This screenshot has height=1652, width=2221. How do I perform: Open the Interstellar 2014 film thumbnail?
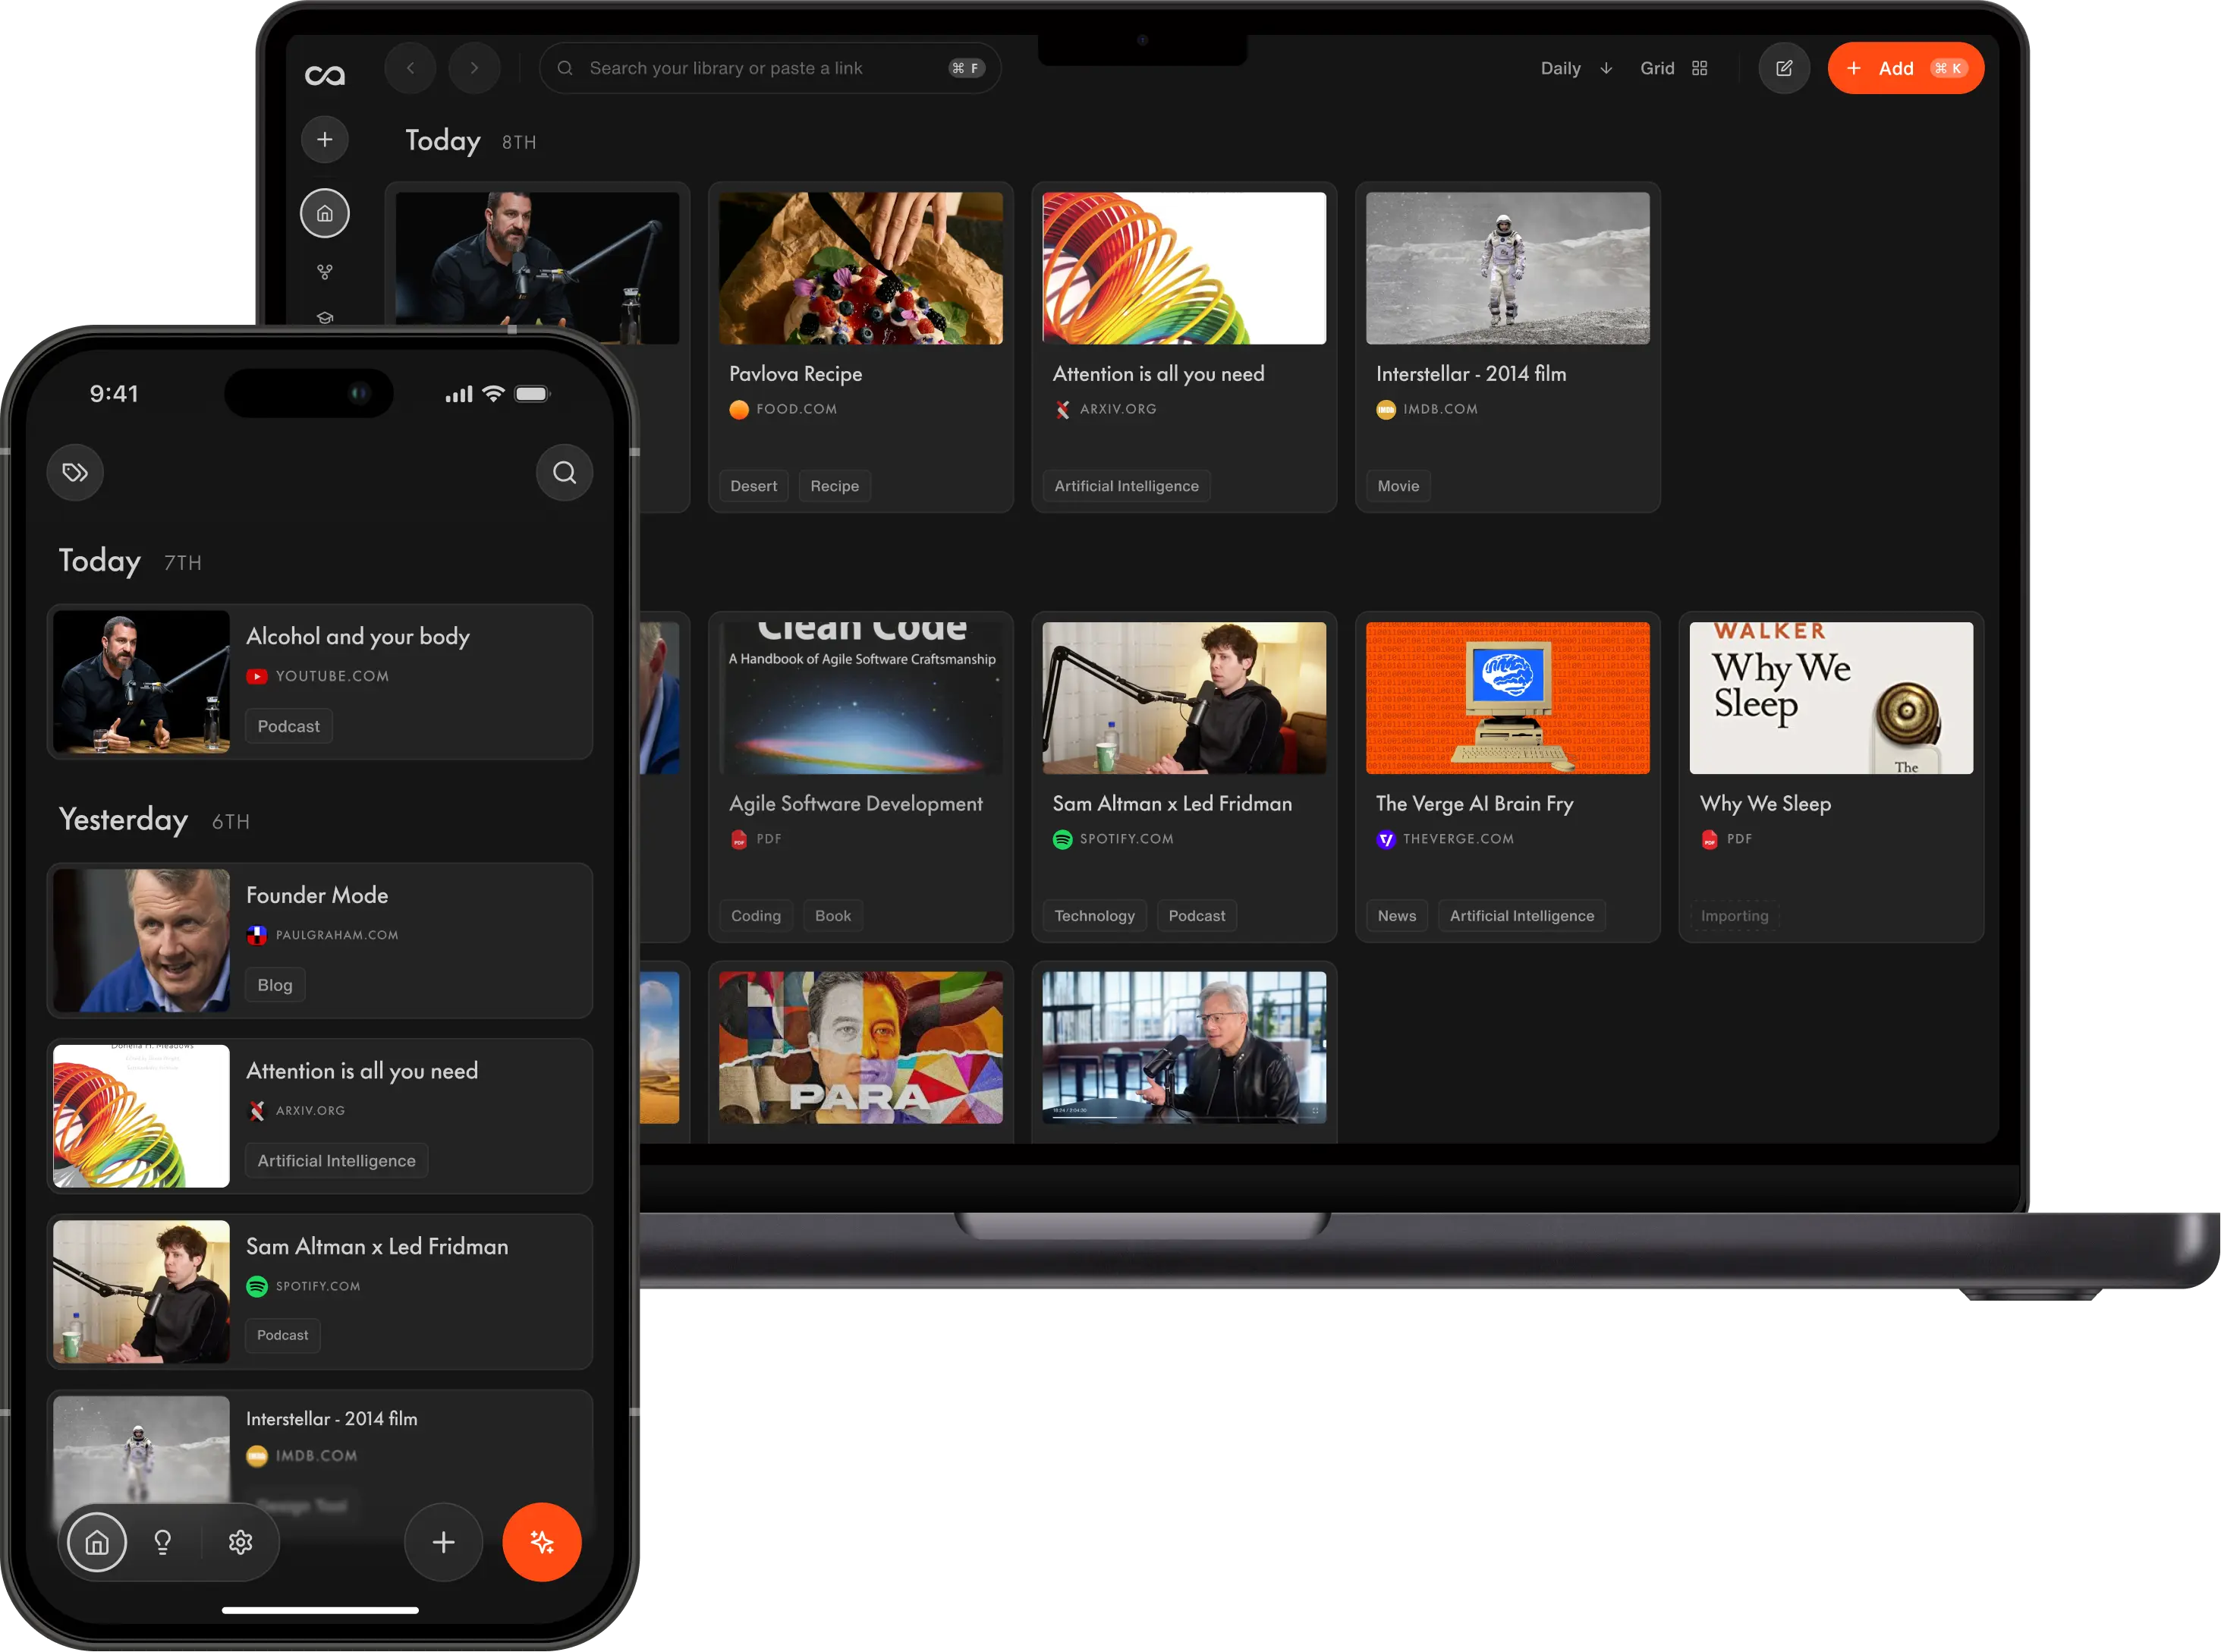pos(1507,268)
